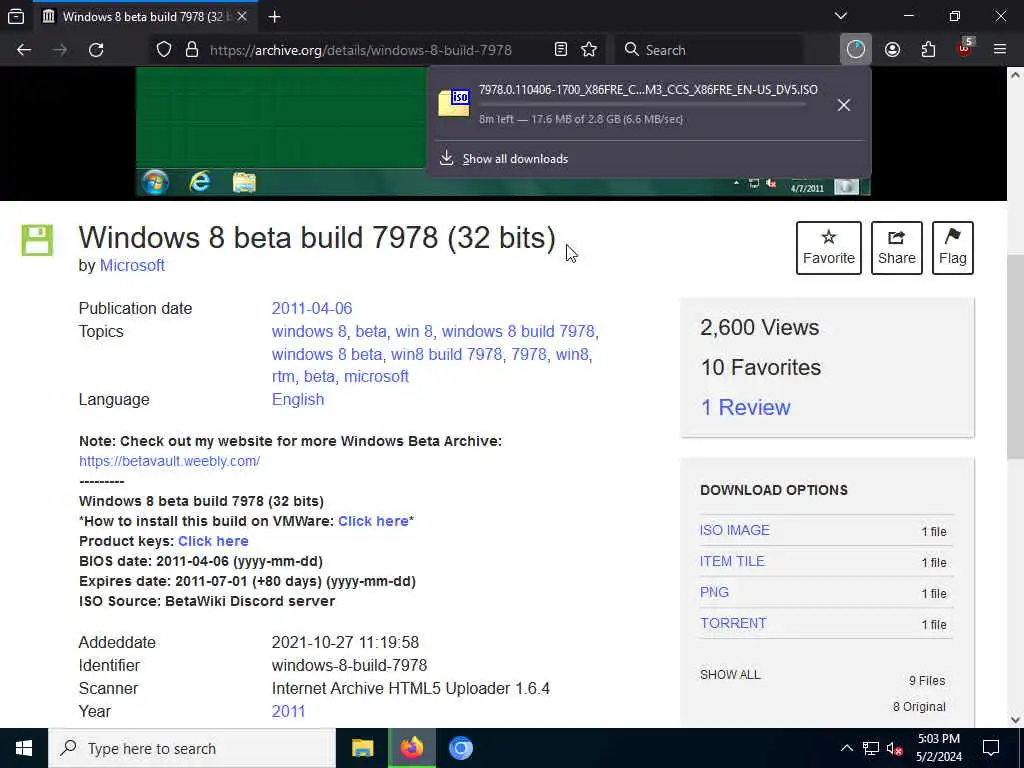Close the Windows 8 beta build tab
1024x768 pixels.
242,16
